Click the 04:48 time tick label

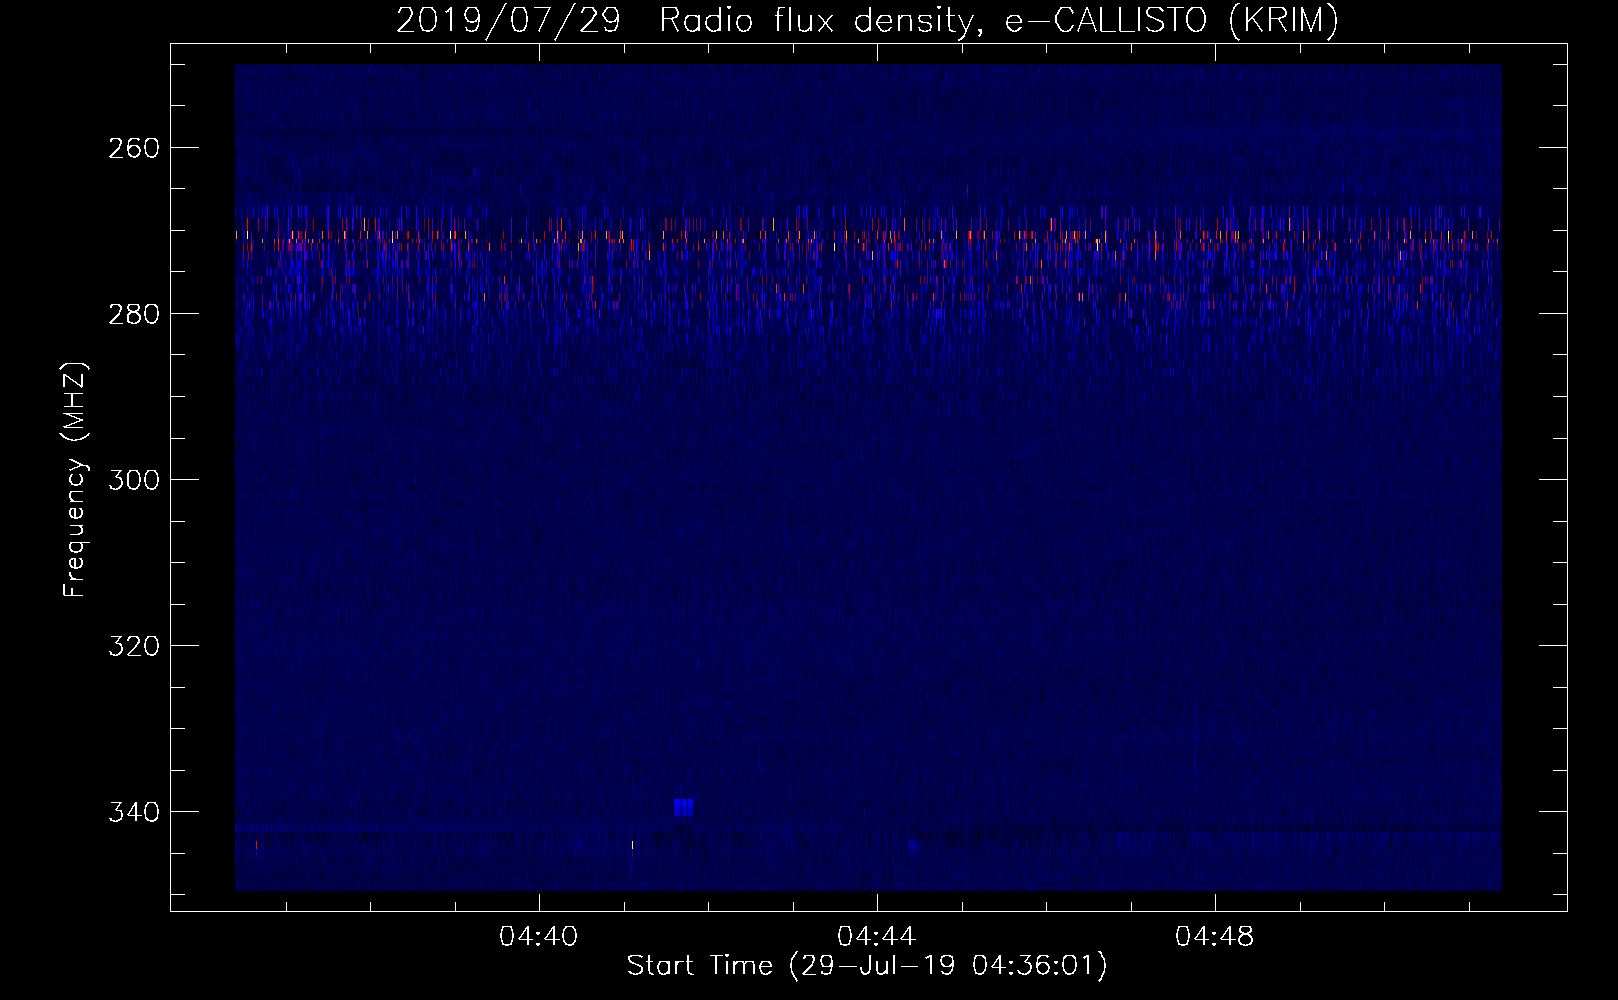coord(1215,937)
